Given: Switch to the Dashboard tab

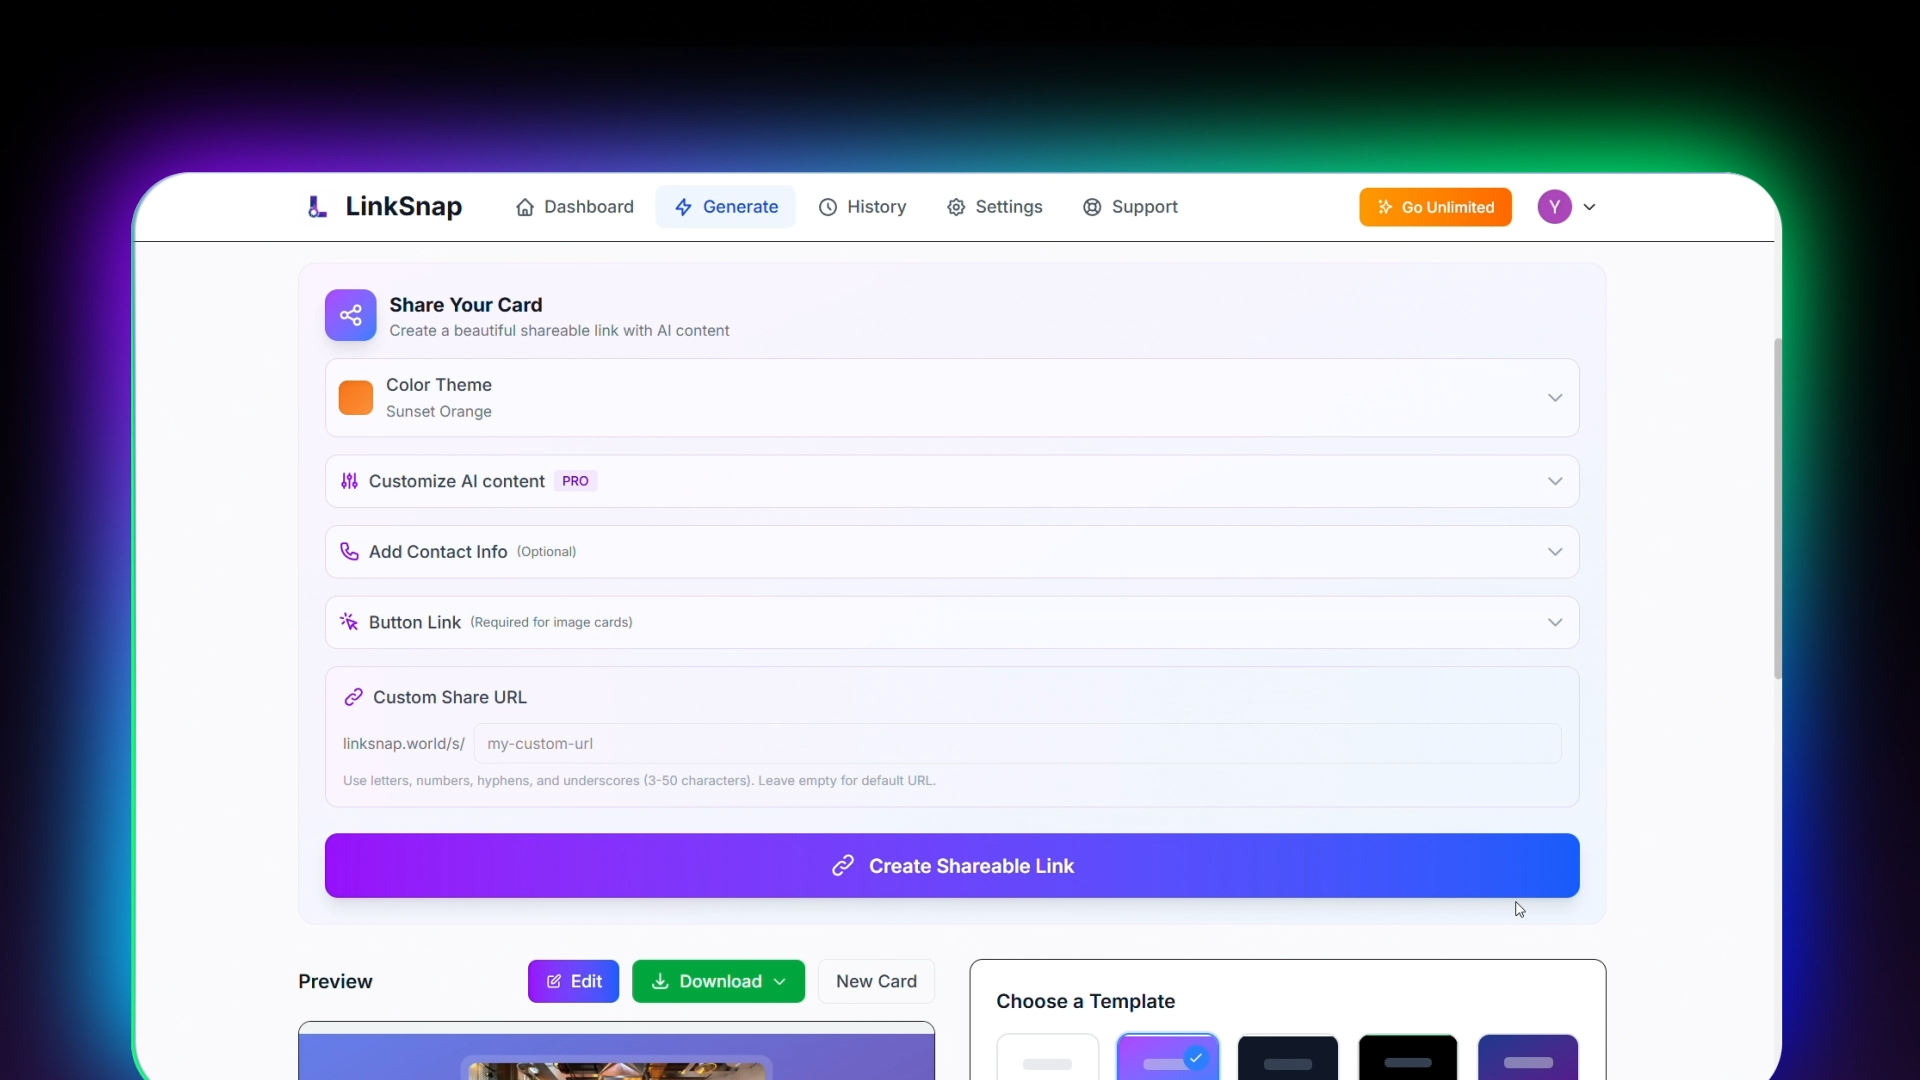Looking at the screenshot, I should click(x=575, y=207).
